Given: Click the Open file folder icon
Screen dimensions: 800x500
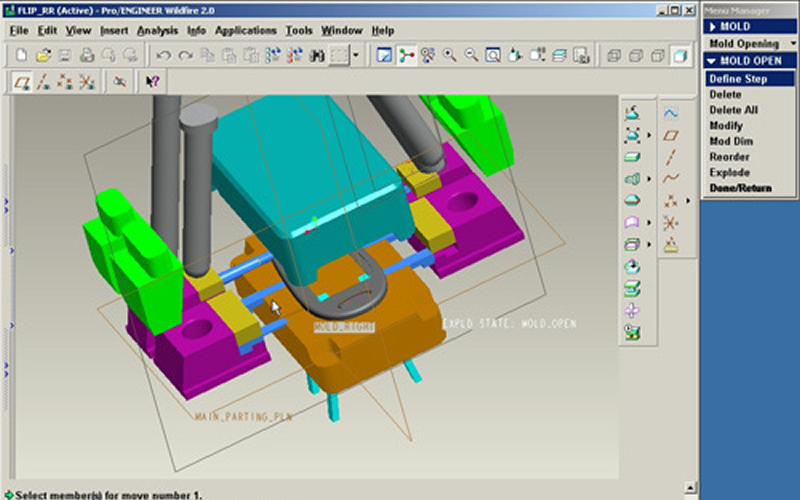Looking at the screenshot, I should click(43, 56).
